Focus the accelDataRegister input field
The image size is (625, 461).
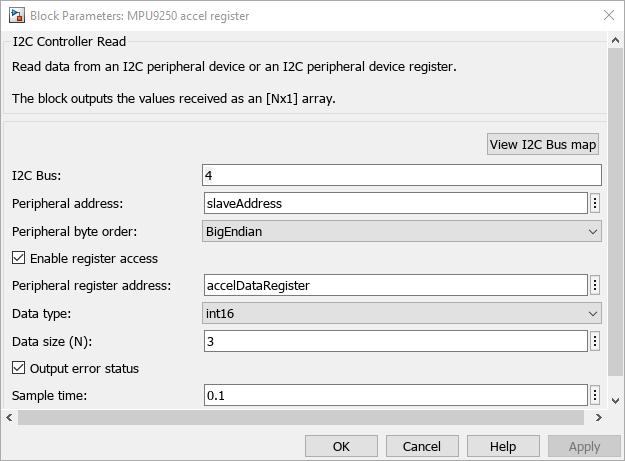[396, 285]
